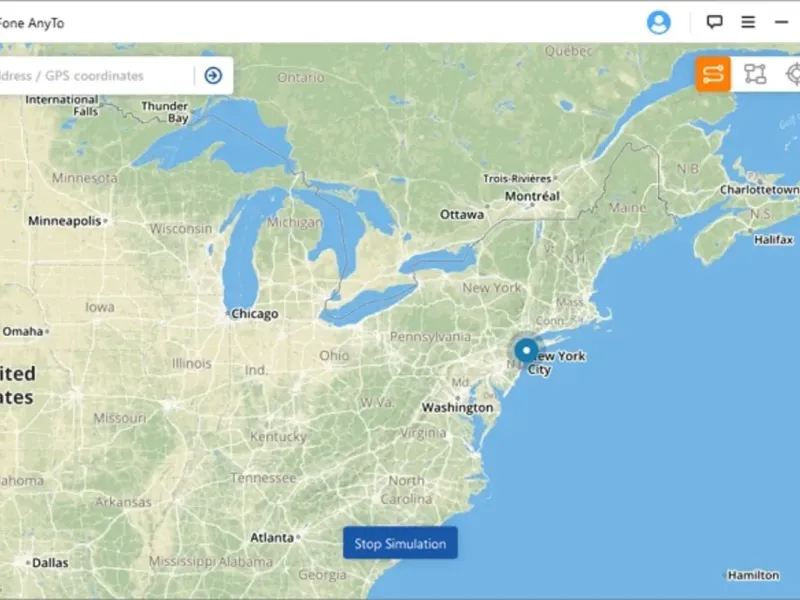Open the user account profile icon
The image size is (800, 600).
coord(659,22)
